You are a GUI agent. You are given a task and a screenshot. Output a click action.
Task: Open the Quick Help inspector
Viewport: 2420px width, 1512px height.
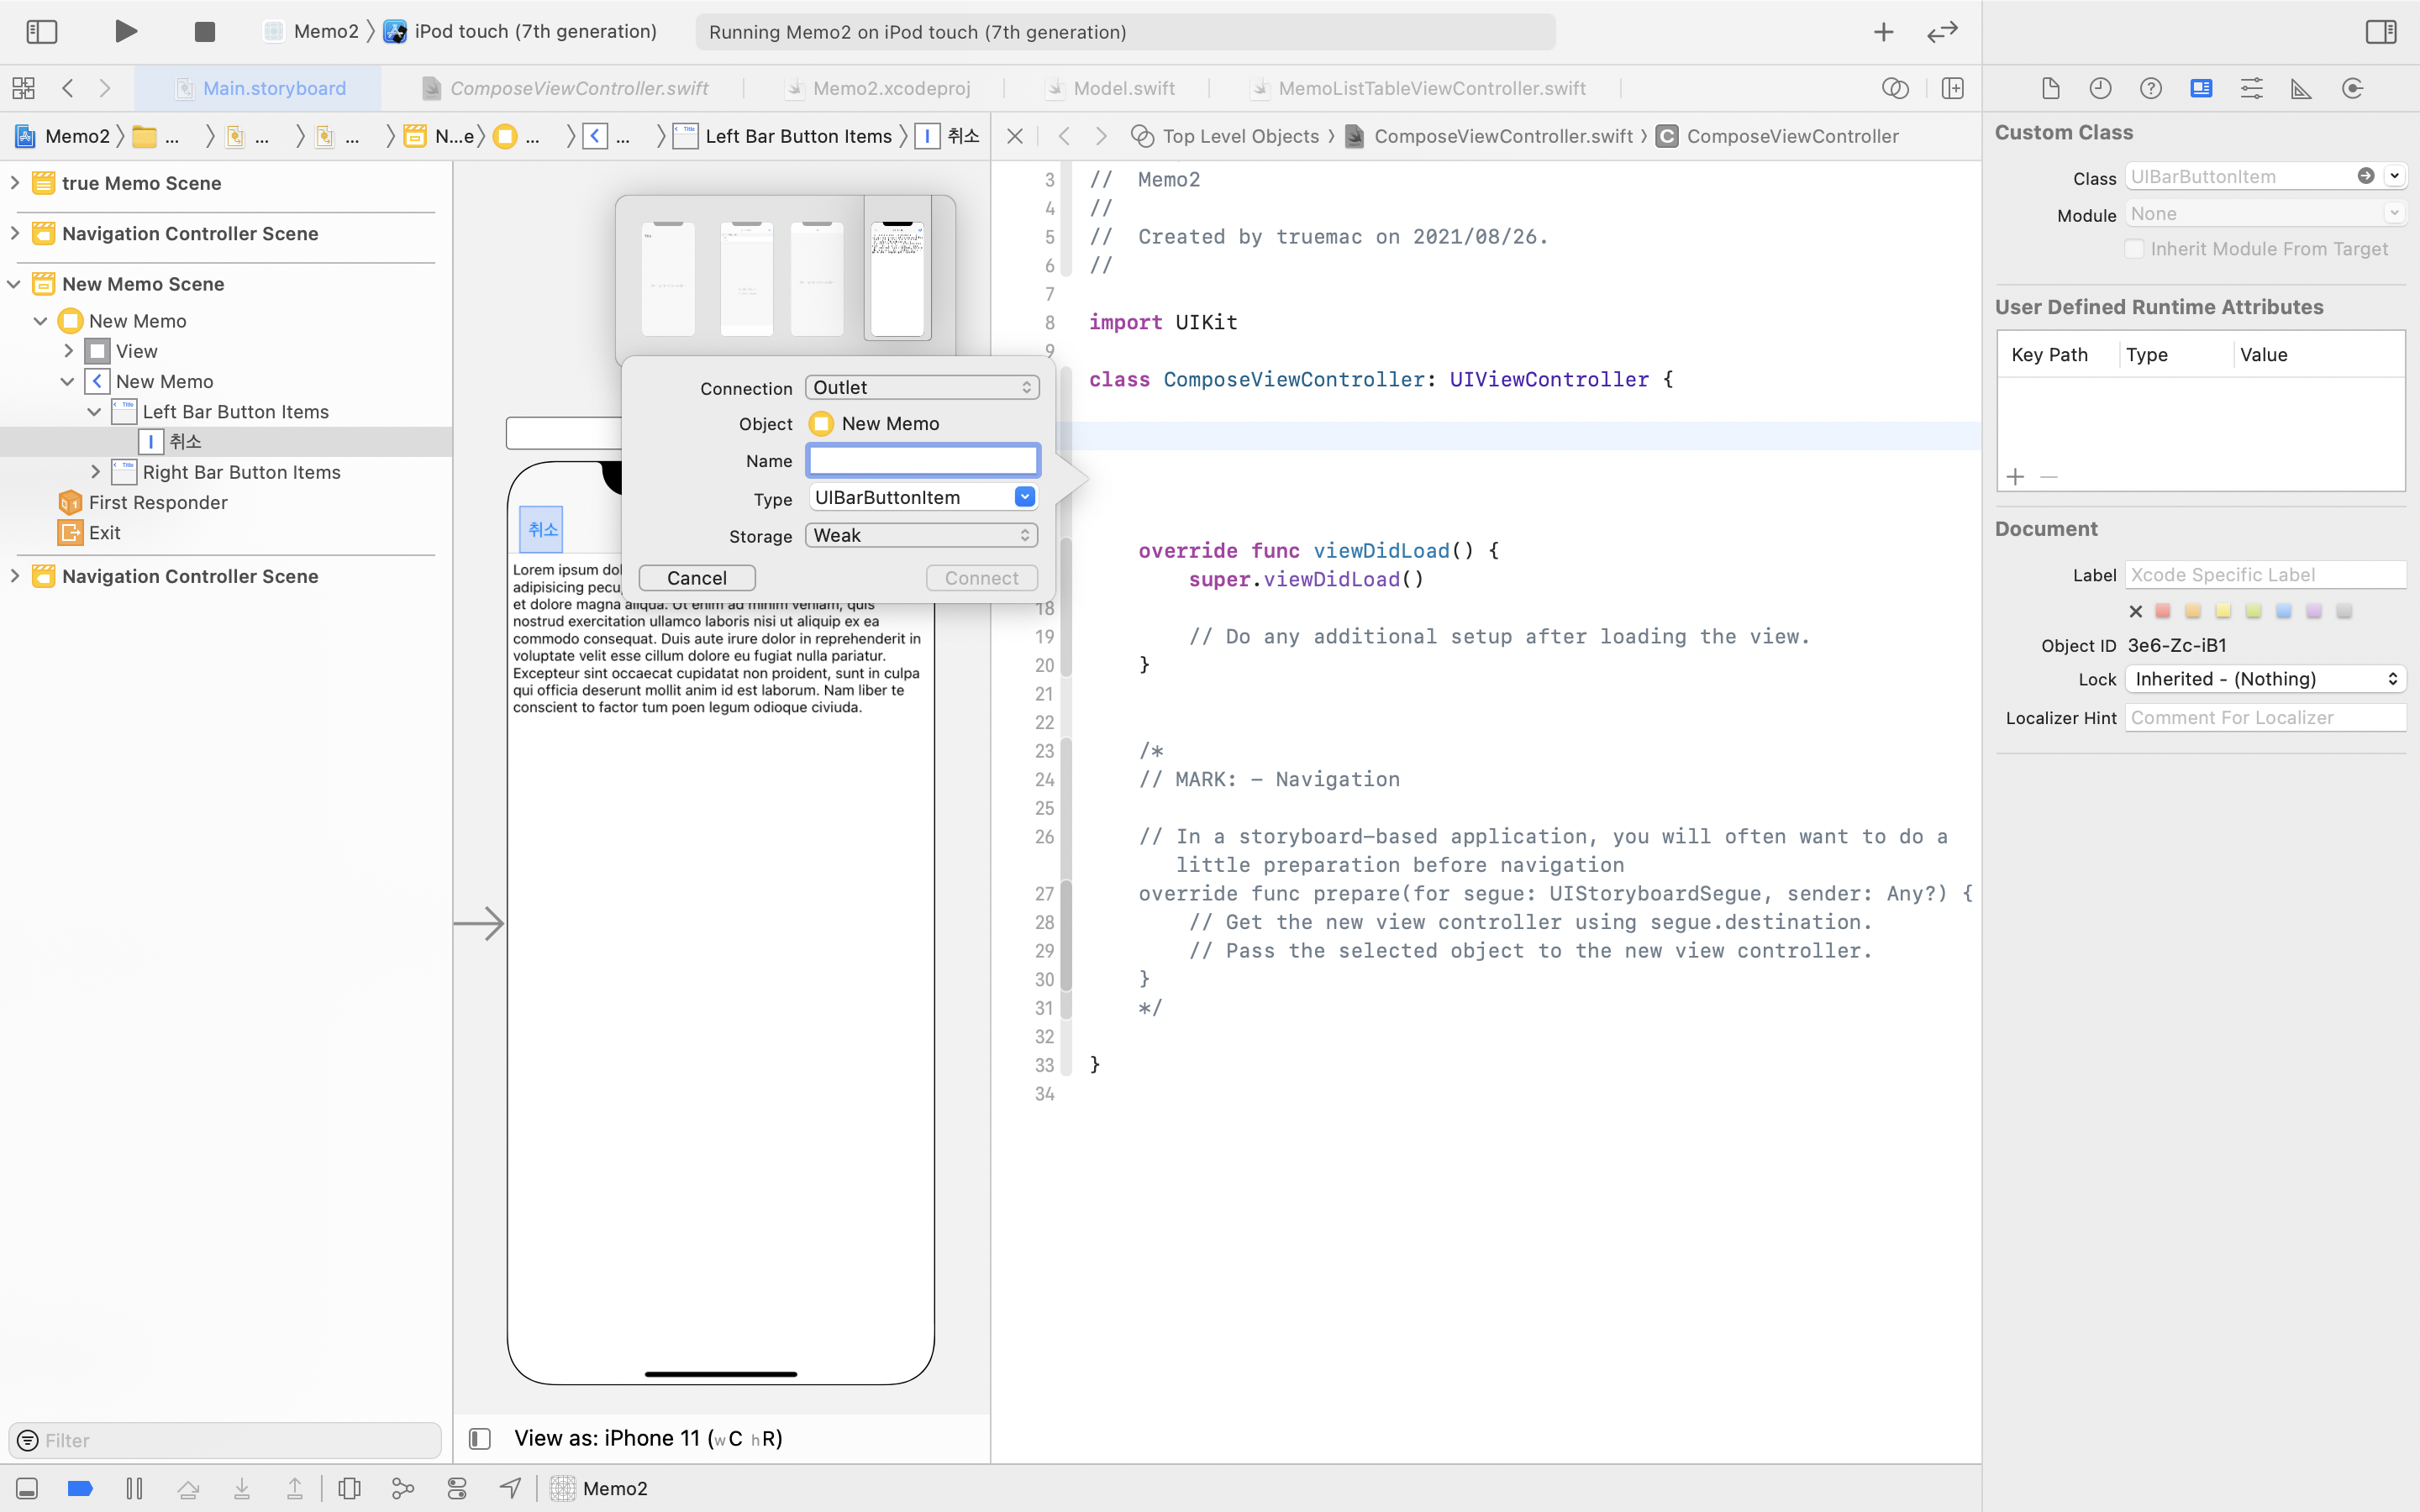click(x=2150, y=88)
